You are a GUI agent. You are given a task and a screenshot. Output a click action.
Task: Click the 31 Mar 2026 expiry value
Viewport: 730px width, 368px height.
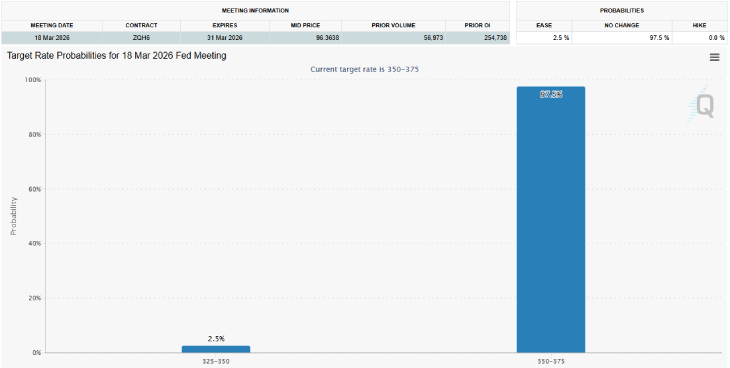click(225, 38)
